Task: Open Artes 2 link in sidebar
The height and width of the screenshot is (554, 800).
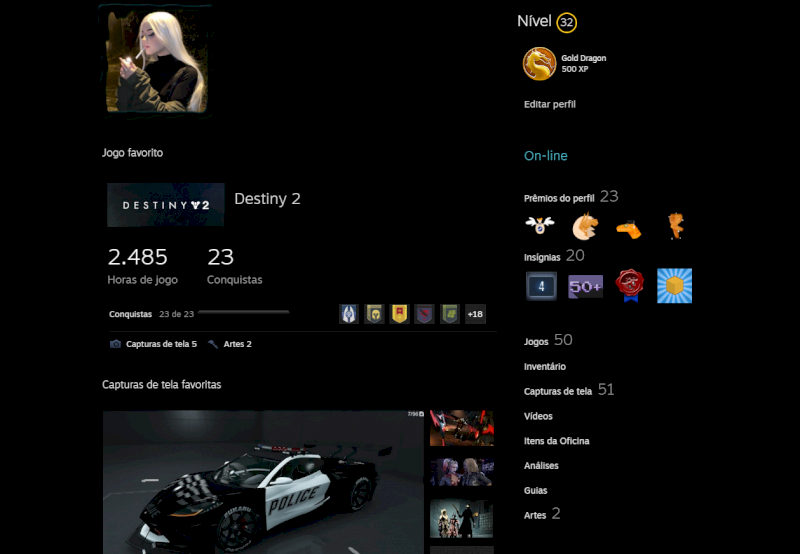Action: 542,514
